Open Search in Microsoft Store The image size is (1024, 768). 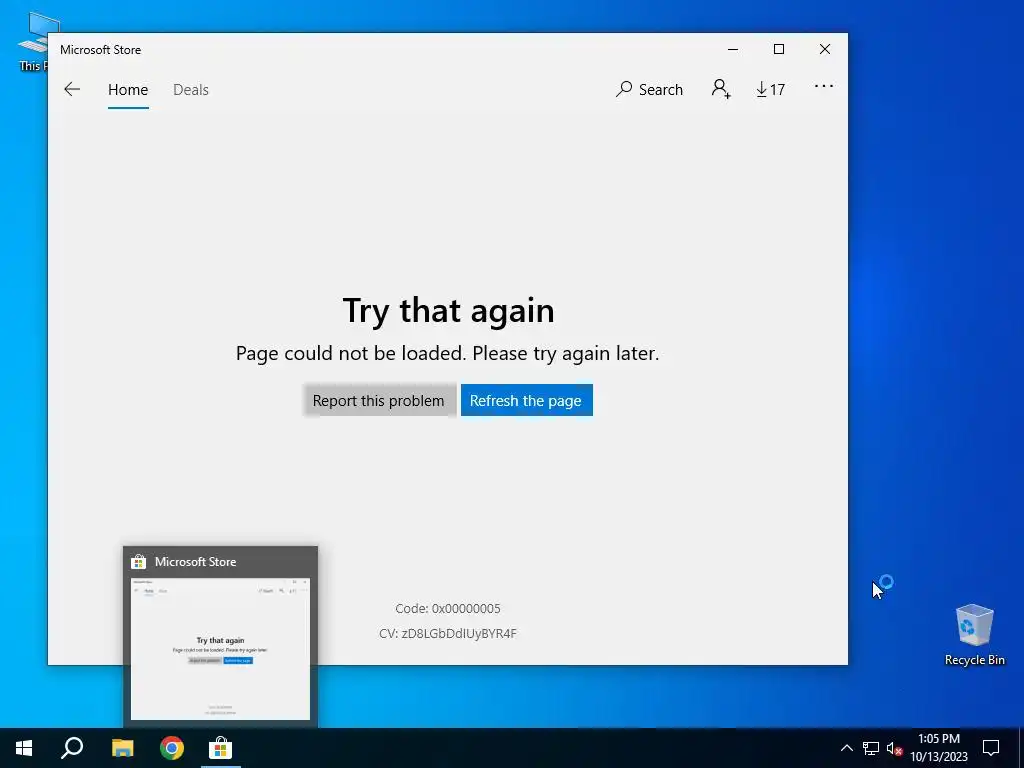(649, 89)
